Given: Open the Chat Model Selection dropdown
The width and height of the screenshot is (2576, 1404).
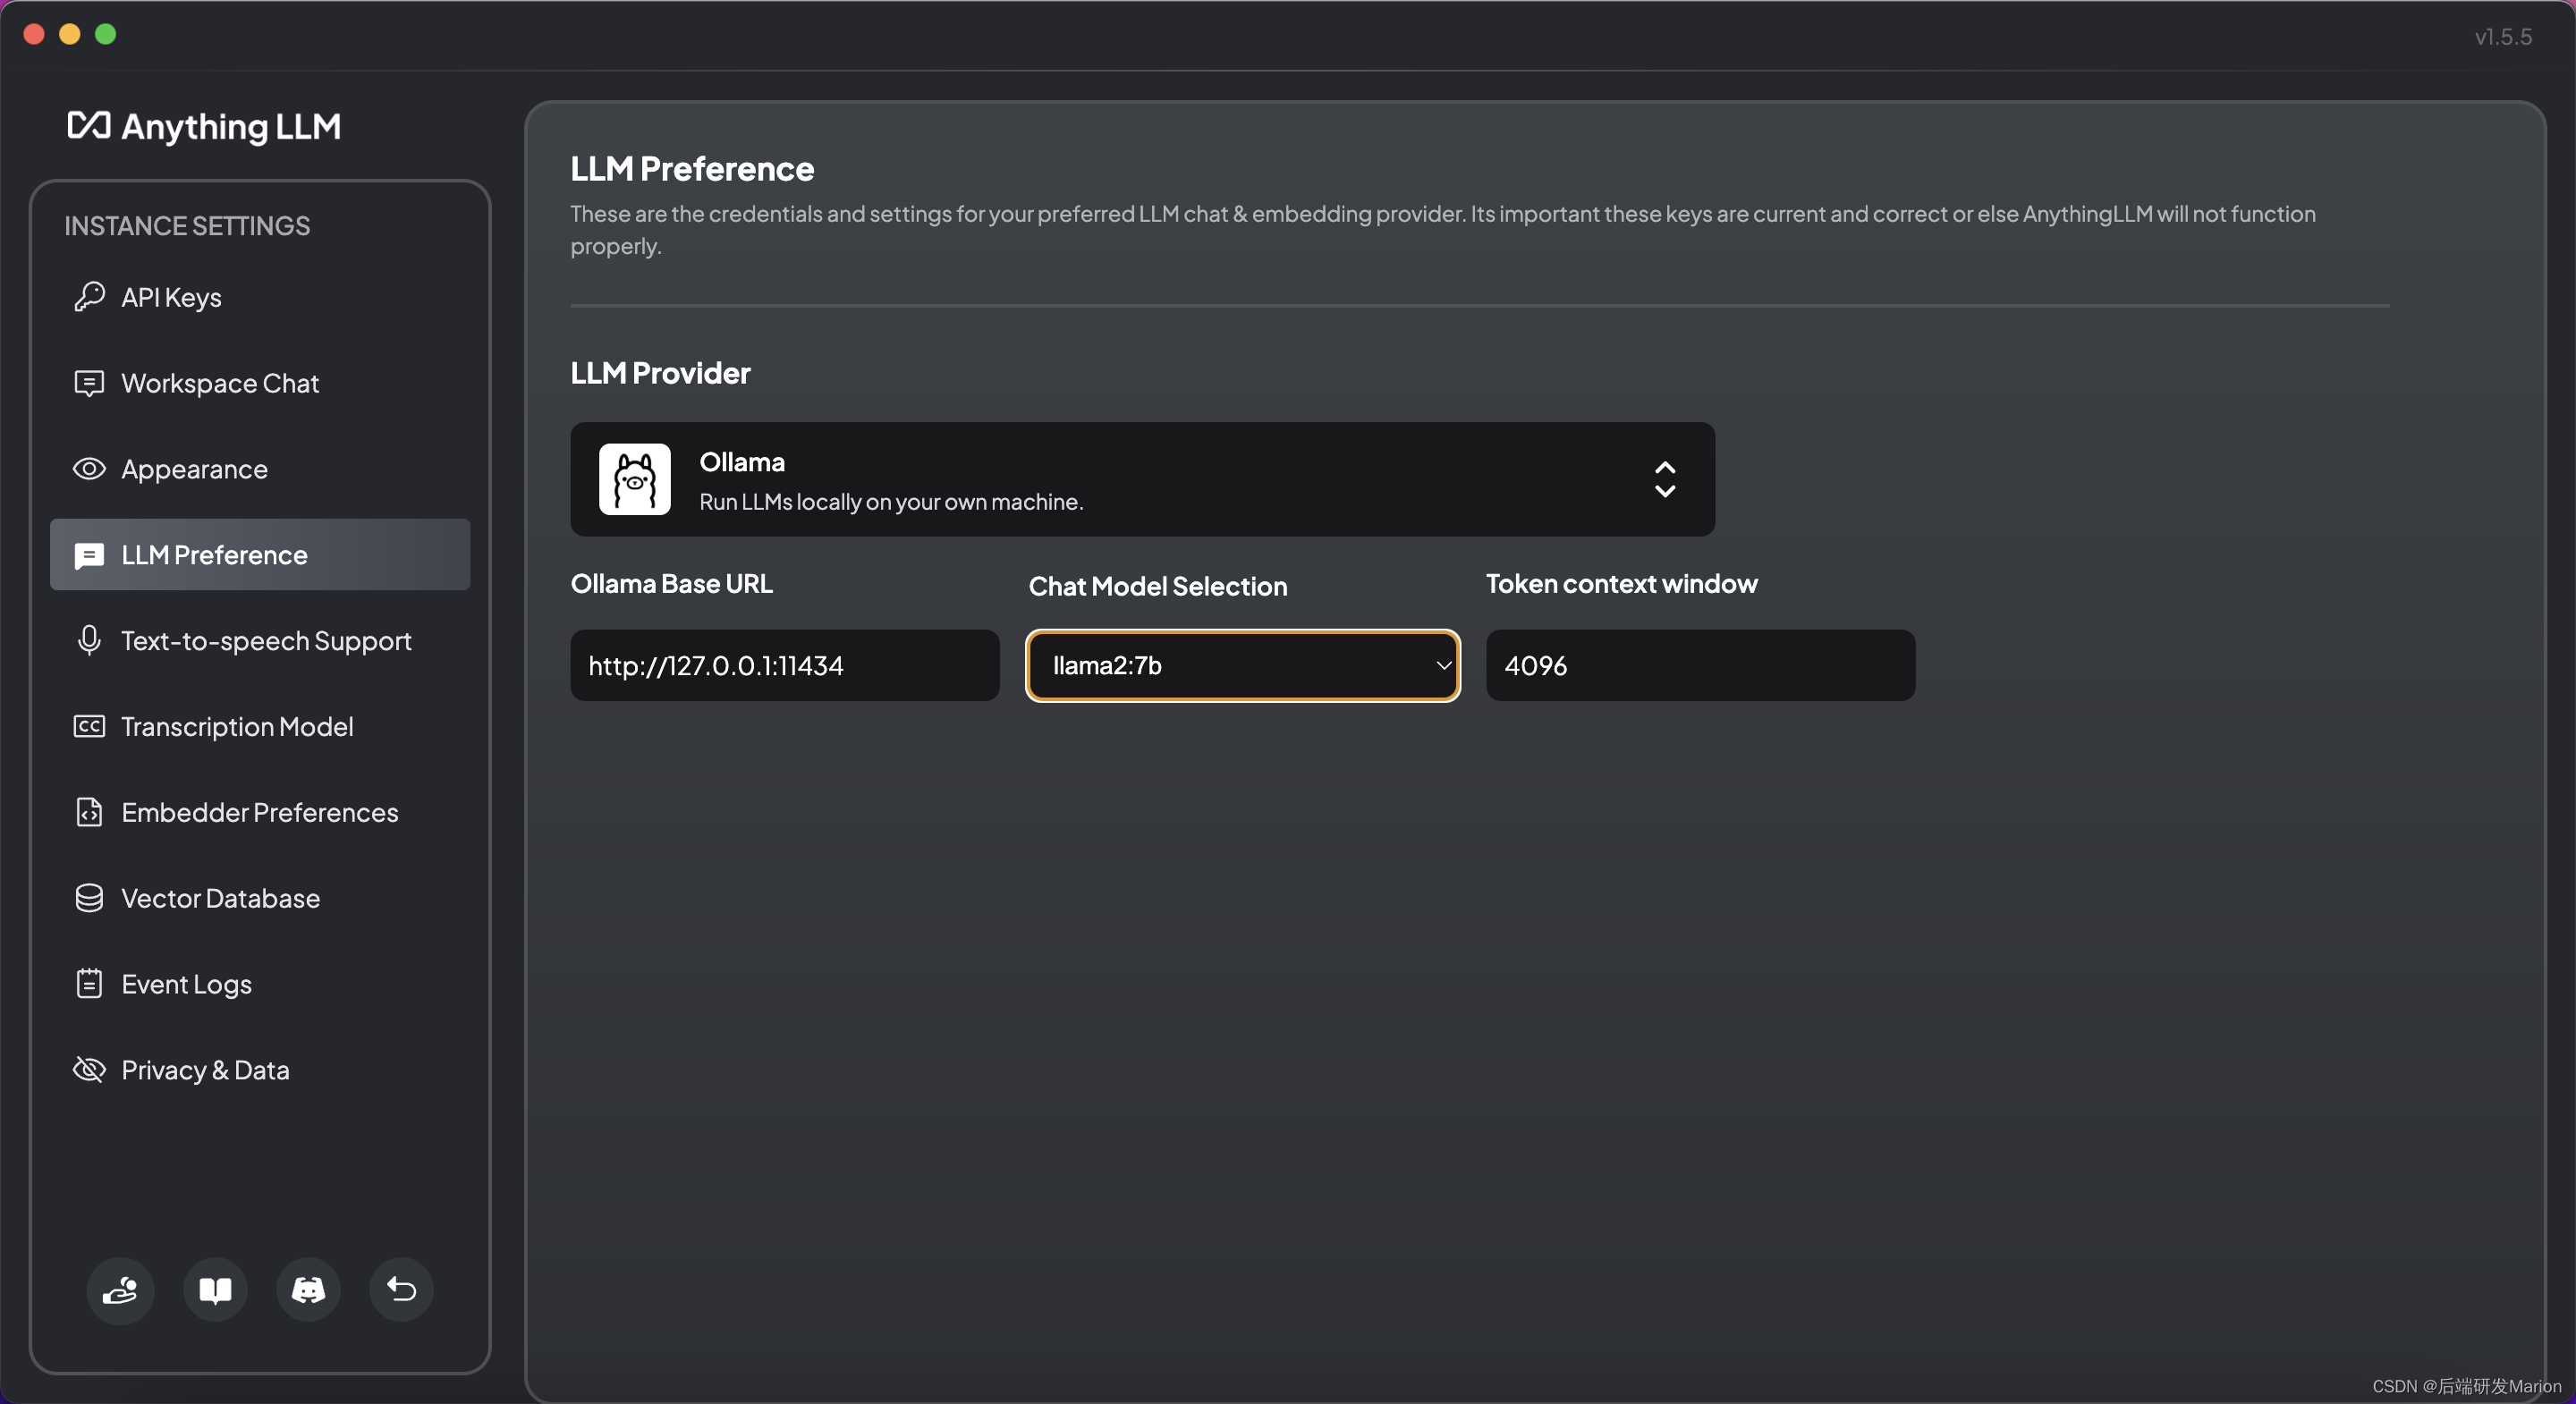Looking at the screenshot, I should click(x=1242, y=666).
